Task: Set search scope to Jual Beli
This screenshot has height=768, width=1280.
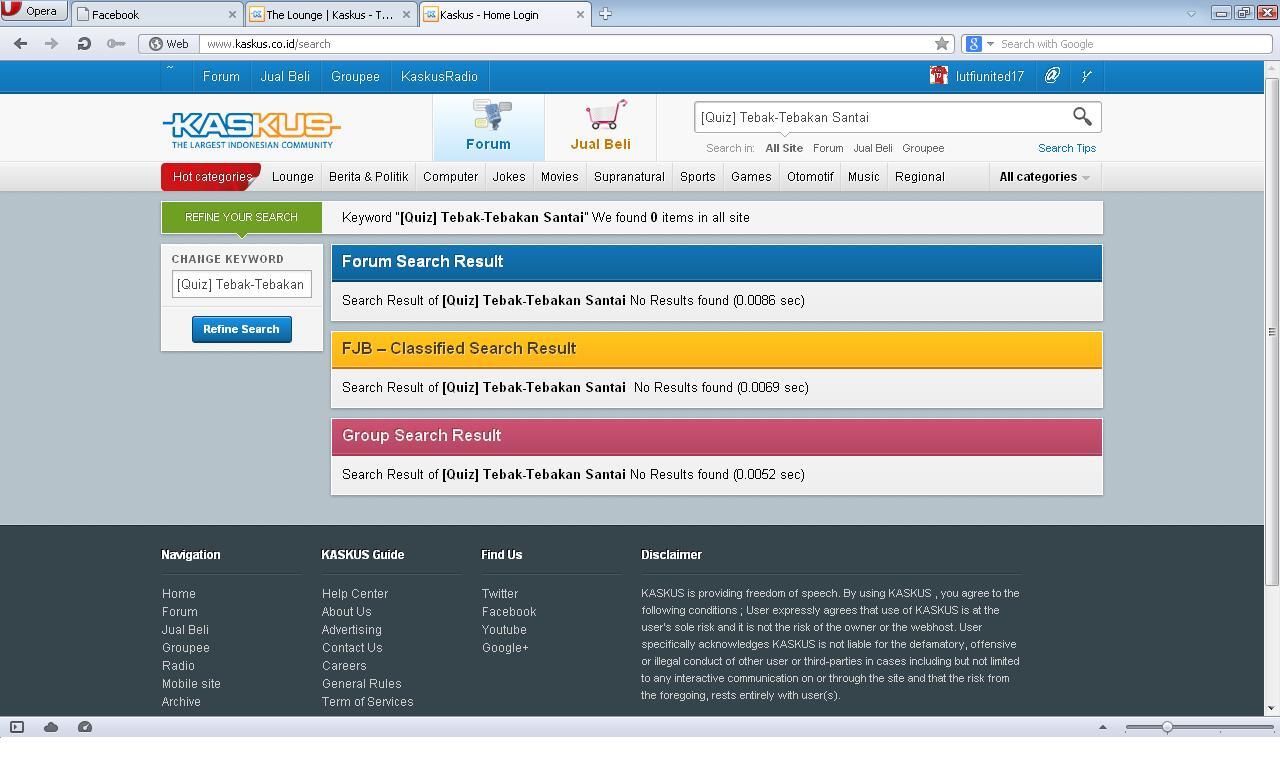Action: (872, 148)
